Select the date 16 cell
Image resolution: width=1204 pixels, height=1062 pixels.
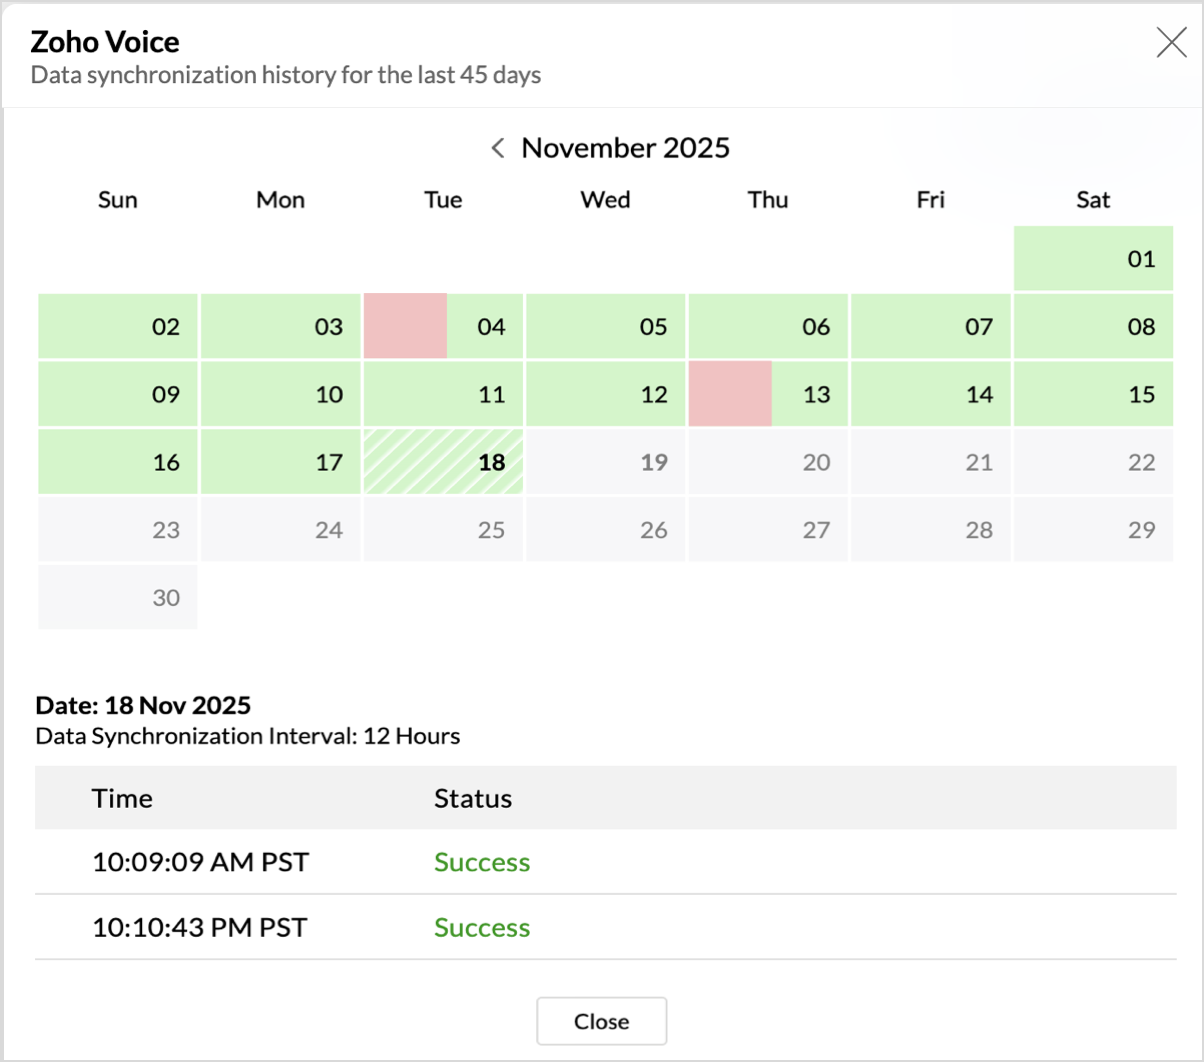point(118,462)
